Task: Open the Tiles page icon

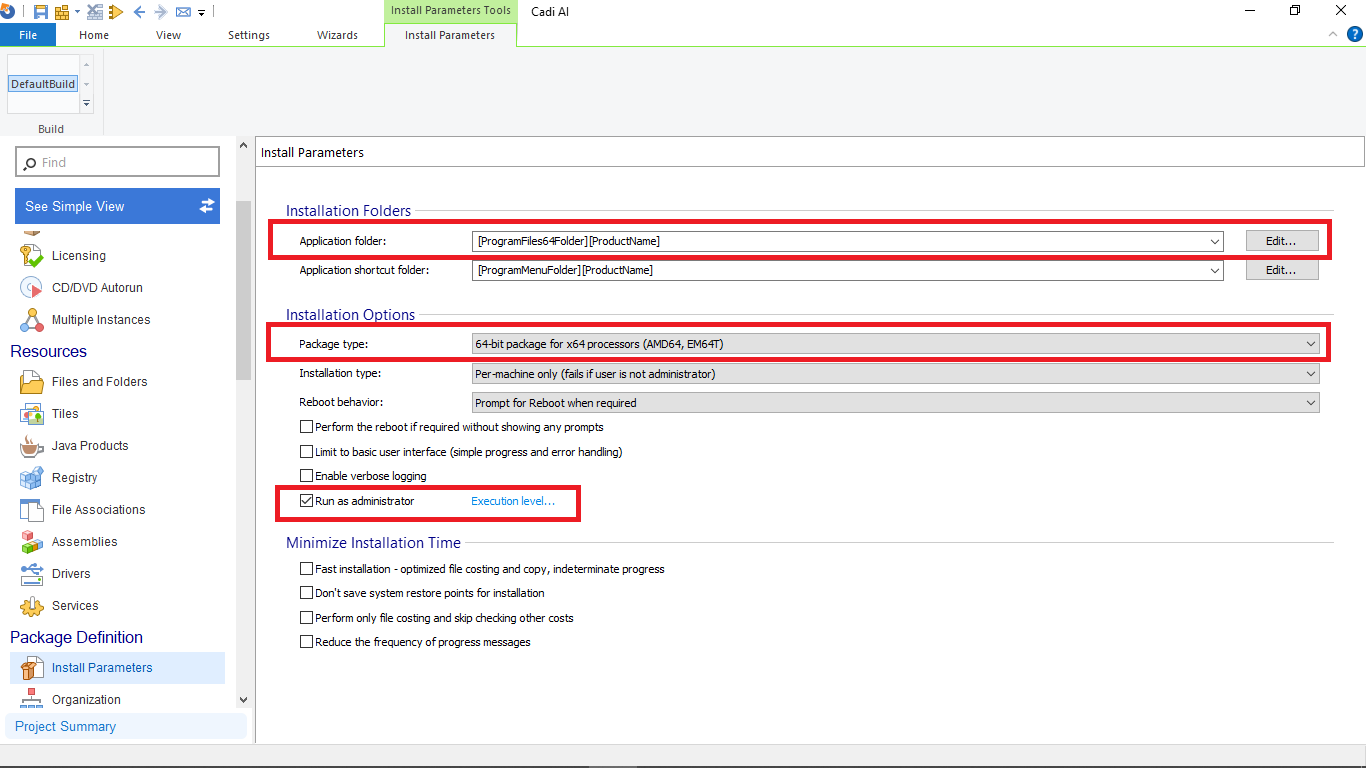Action: (32, 414)
